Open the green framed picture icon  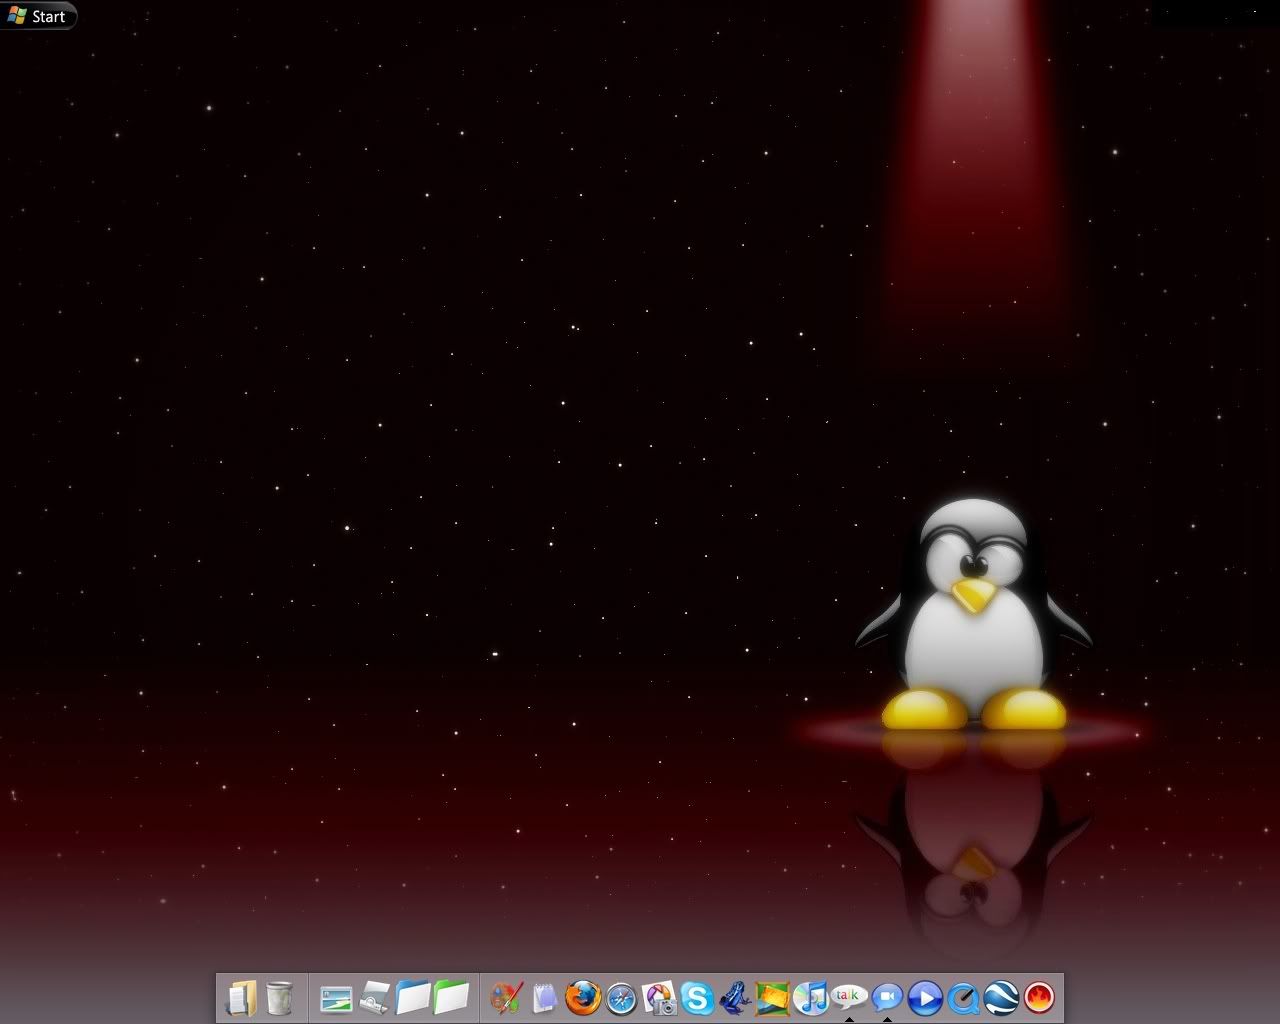(x=773, y=998)
